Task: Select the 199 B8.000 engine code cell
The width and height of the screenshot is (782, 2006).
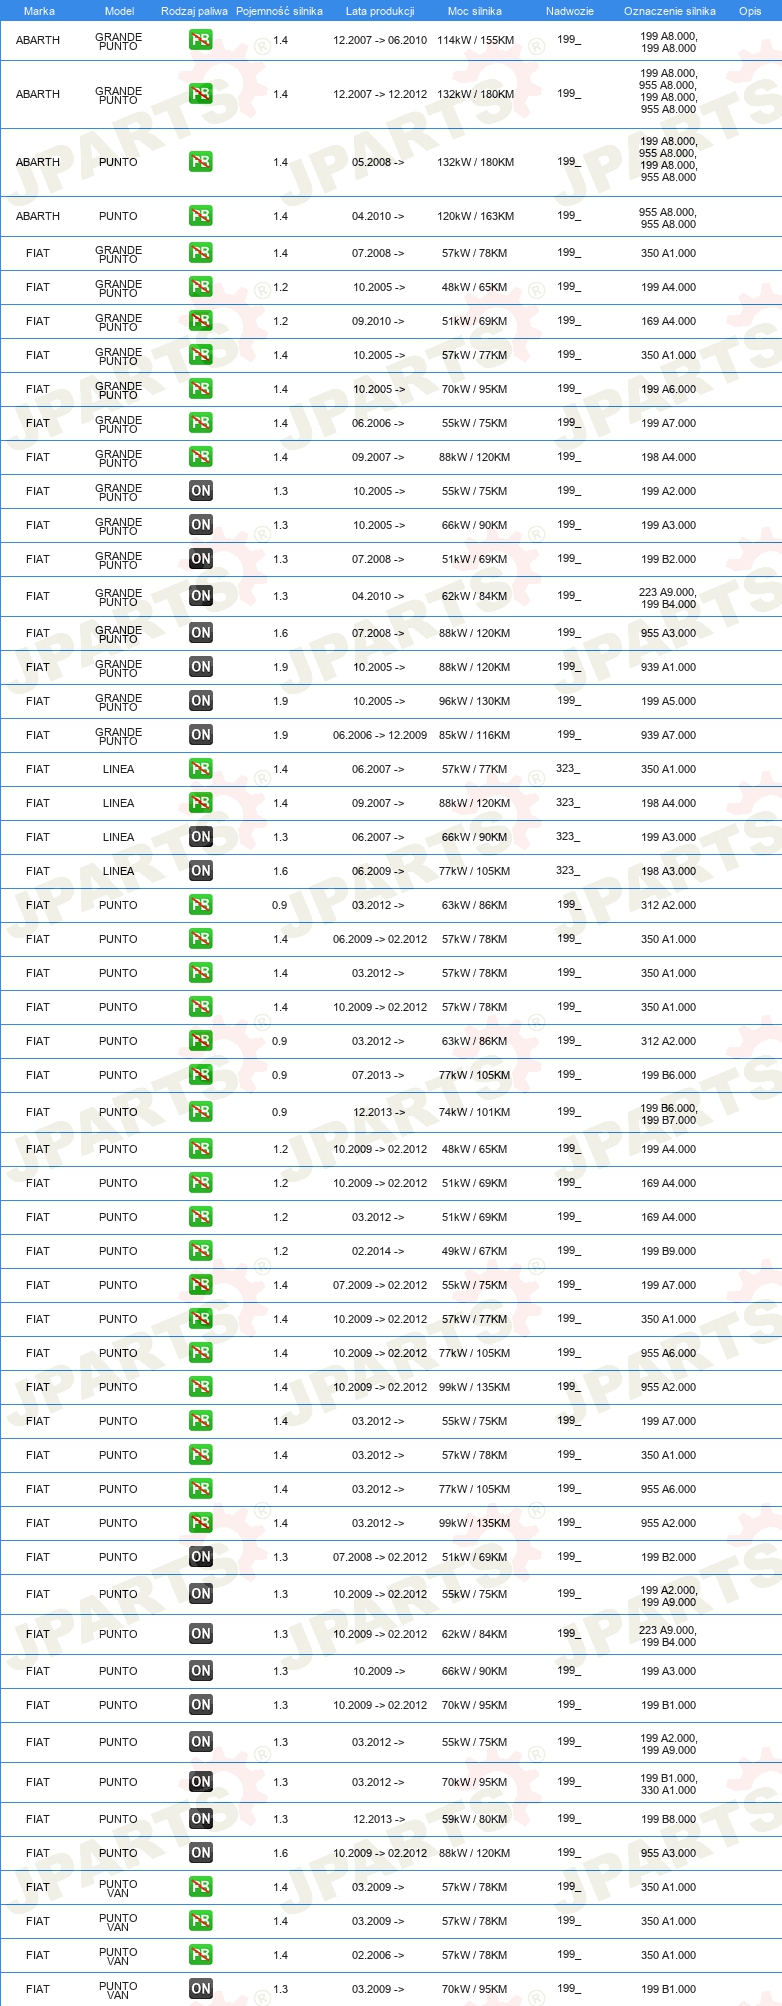Action: (x=669, y=1819)
